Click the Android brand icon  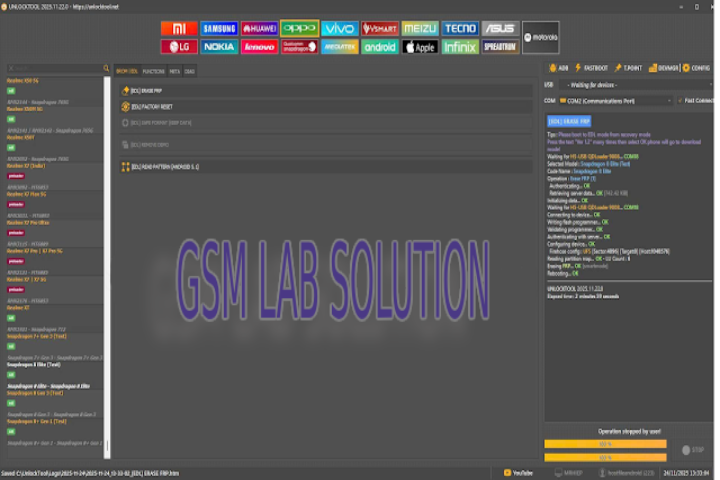click(x=380, y=46)
